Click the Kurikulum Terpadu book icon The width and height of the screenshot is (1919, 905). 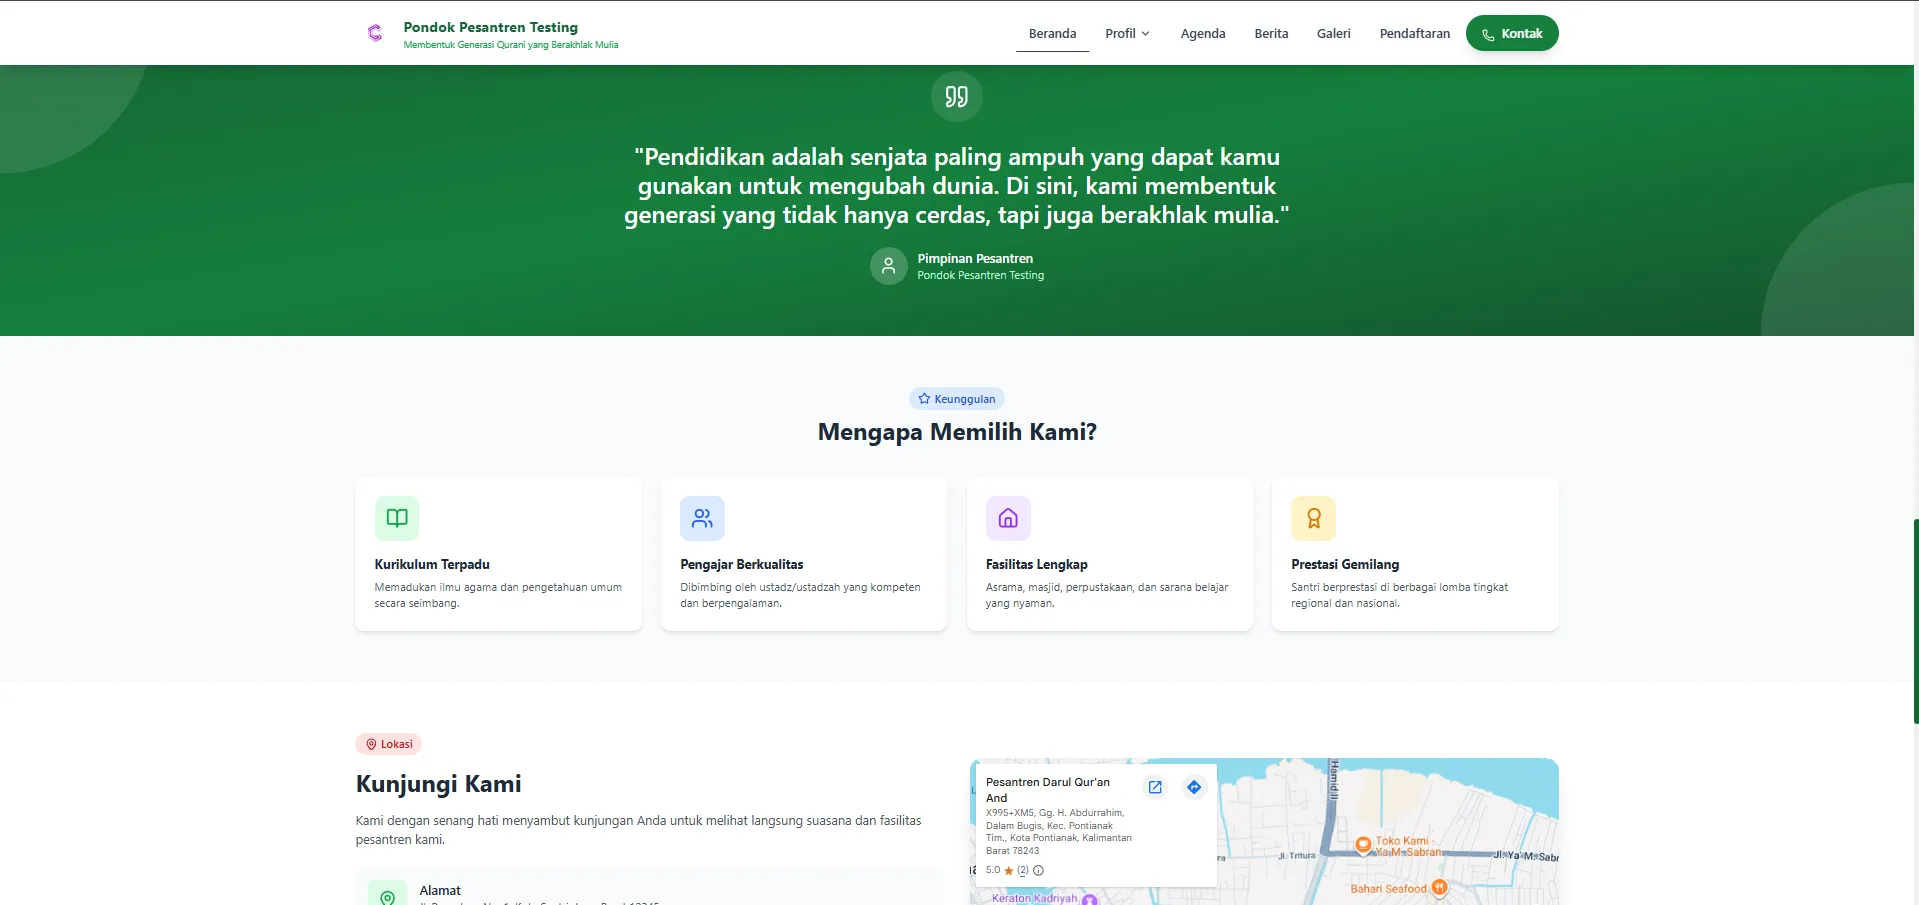(397, 518)
